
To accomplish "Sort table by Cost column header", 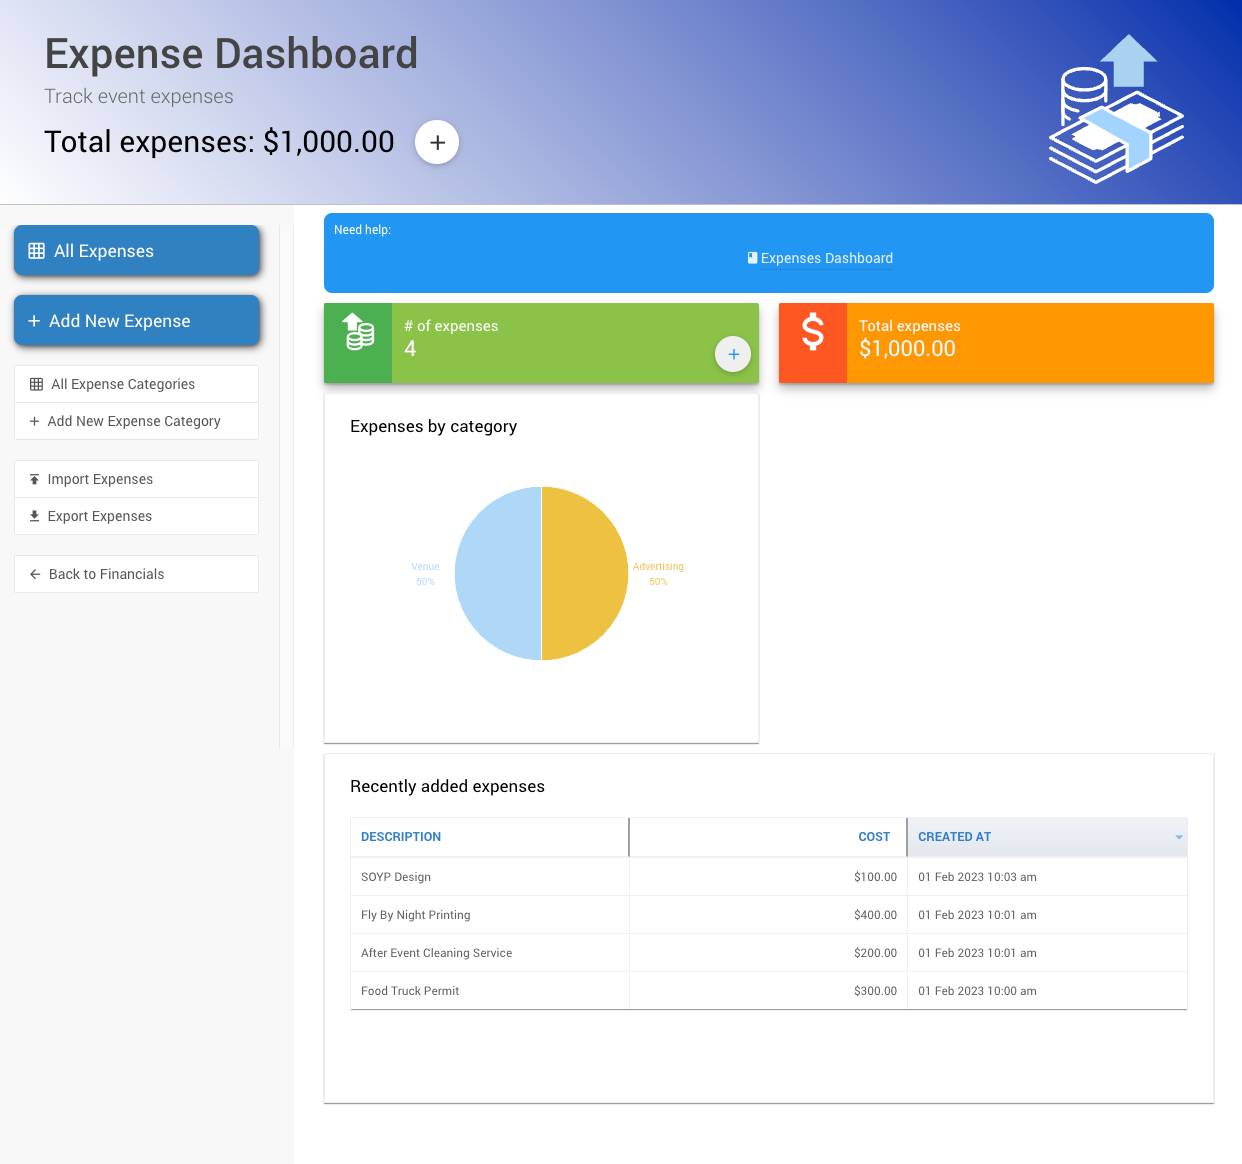I will (x=873, y=837).
